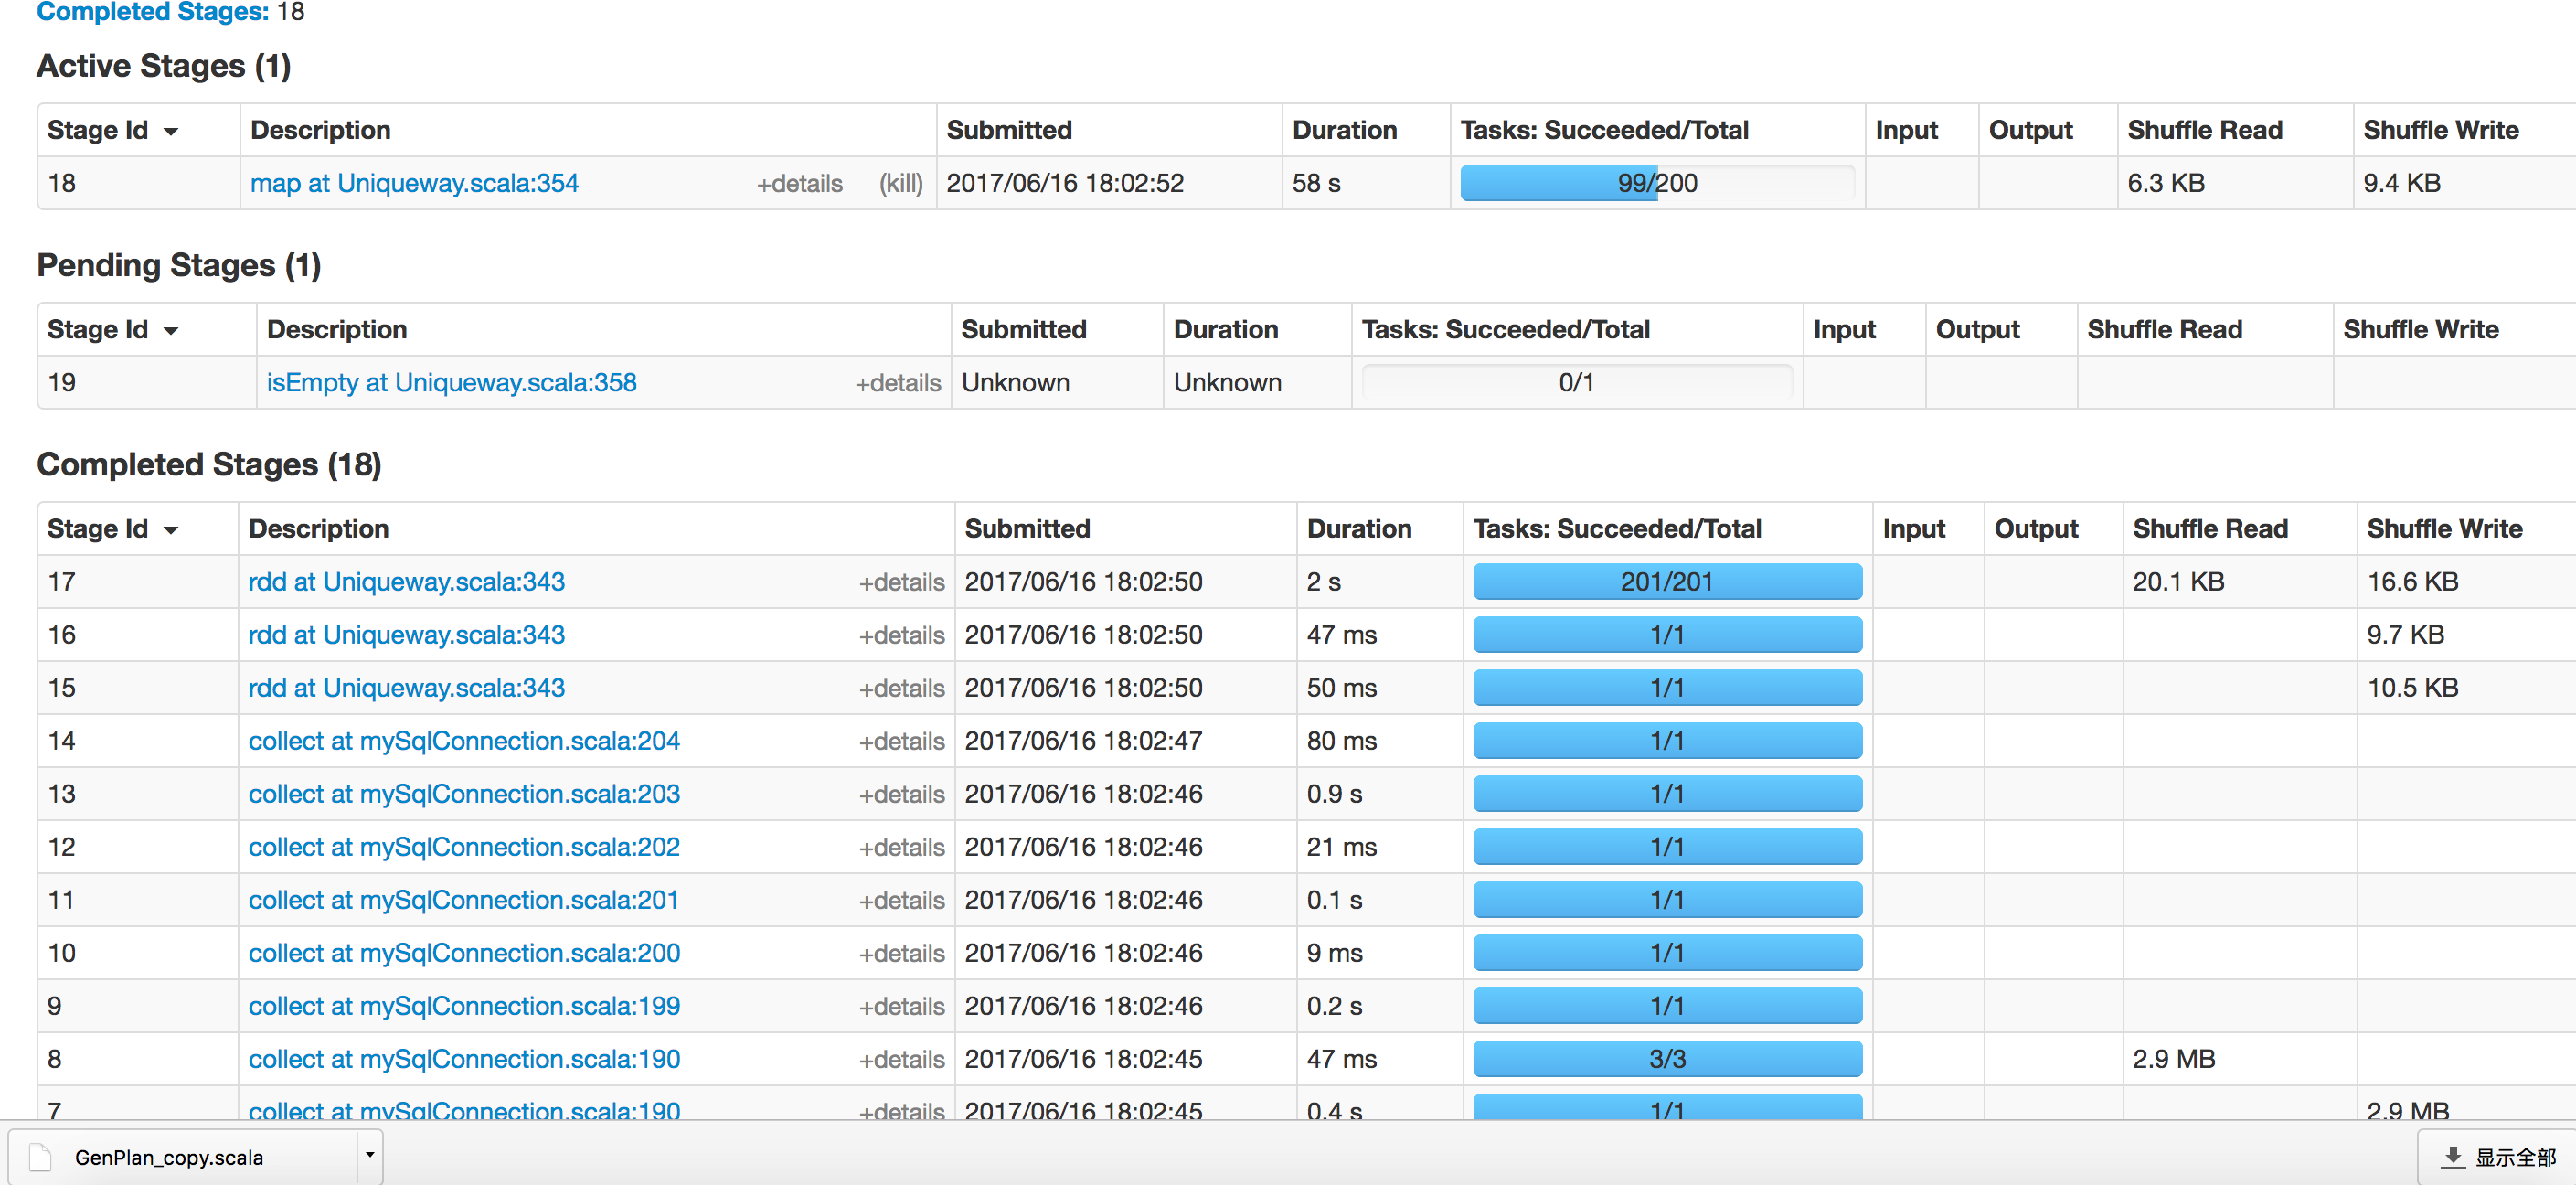2576x1185 pixels.
Task: Expand +details for stage 15
Action: tap(901, 688)
